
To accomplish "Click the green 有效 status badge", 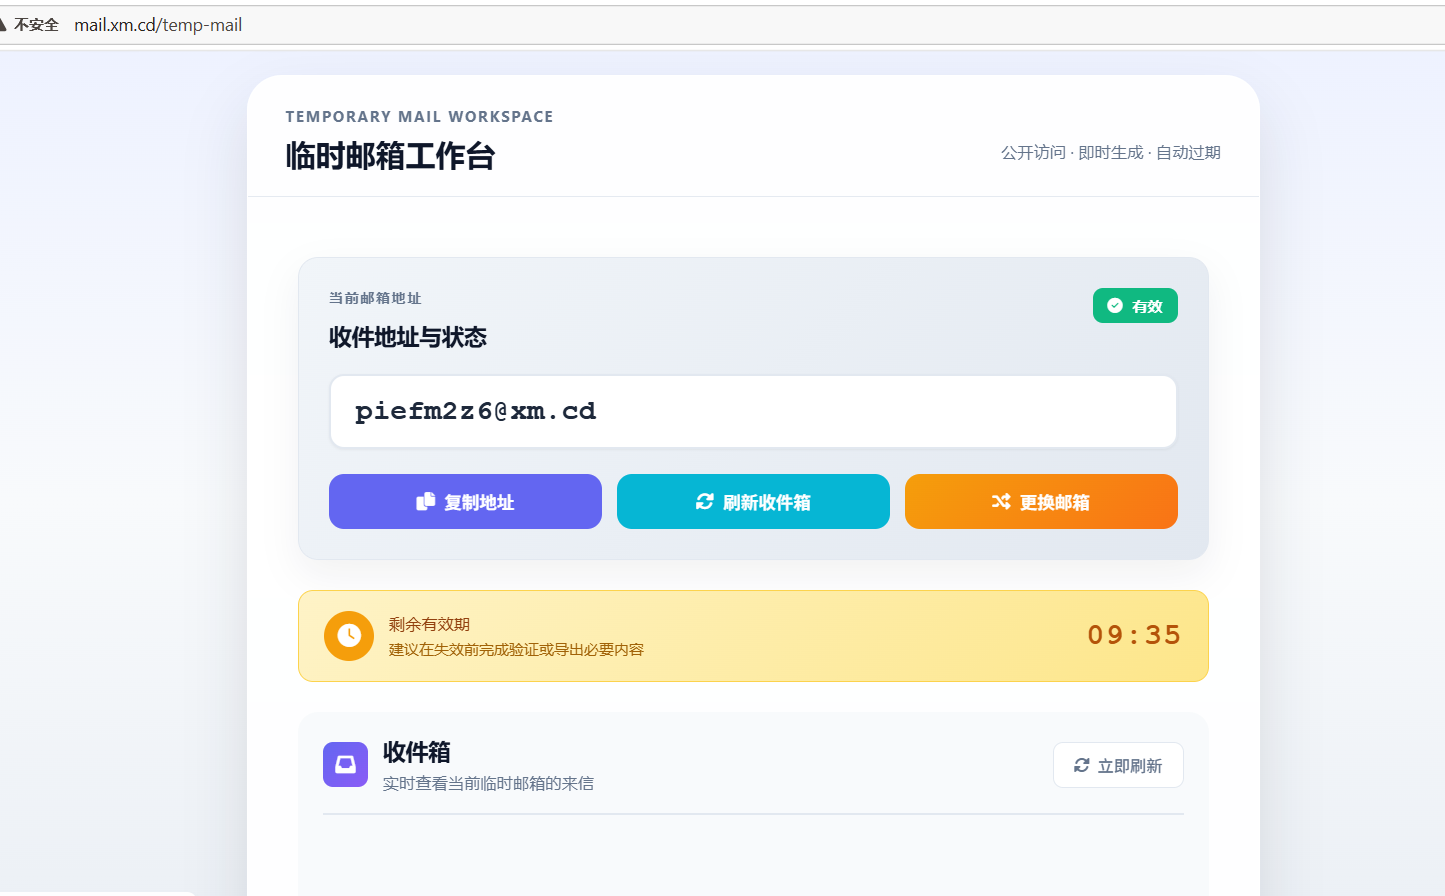I will [x=1135, y=306].
